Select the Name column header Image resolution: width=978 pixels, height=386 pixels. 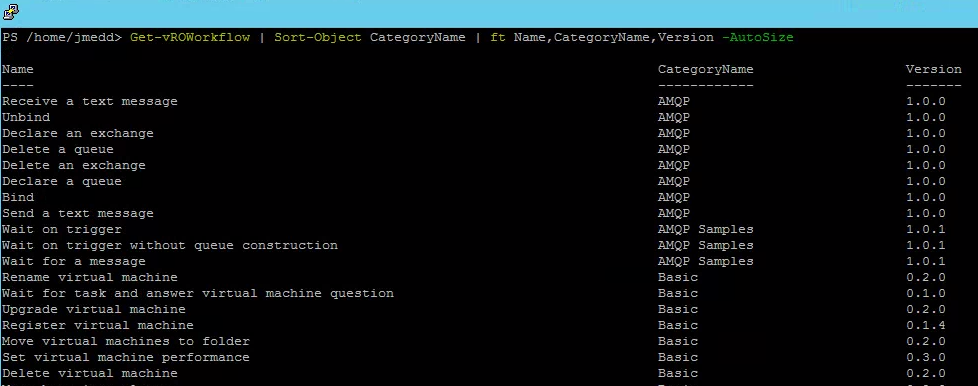17,69
